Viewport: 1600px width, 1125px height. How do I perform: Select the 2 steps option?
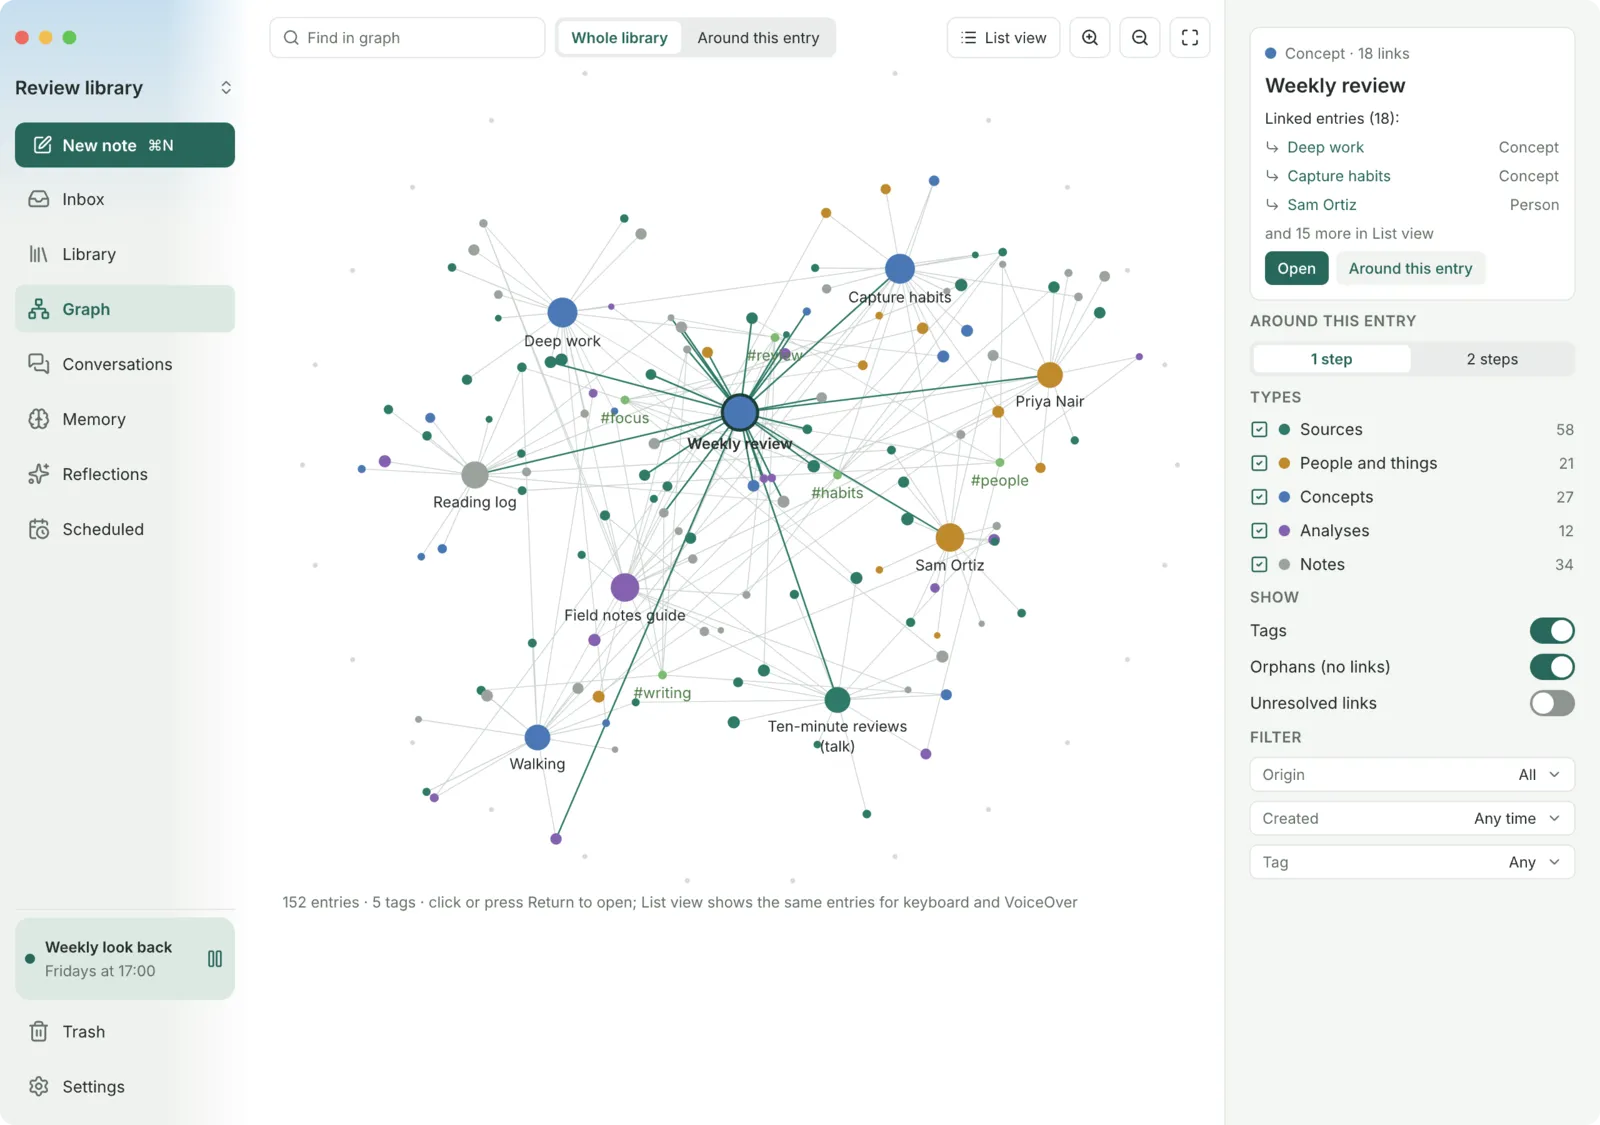tap(1492, 359)
